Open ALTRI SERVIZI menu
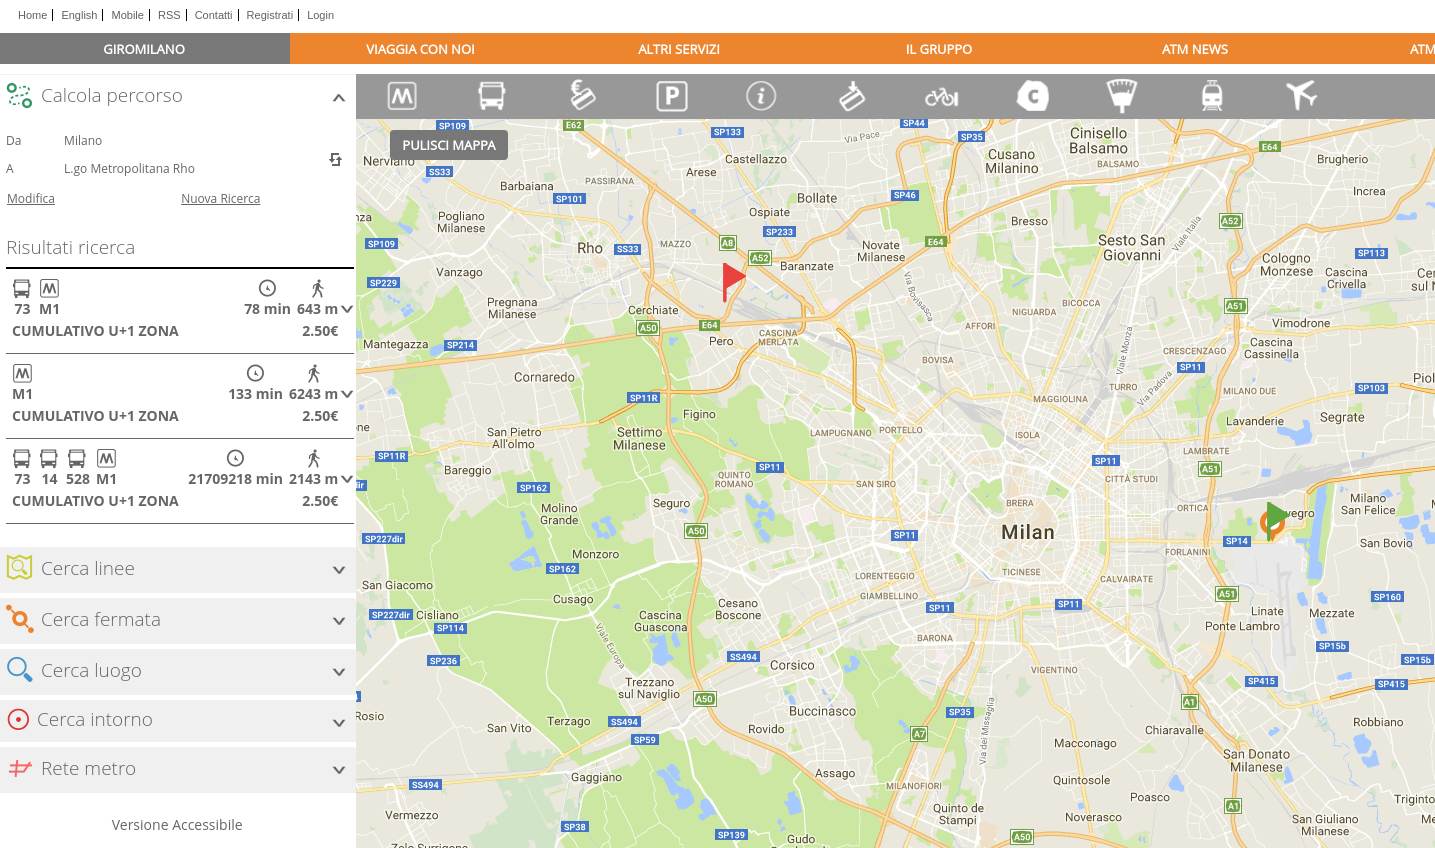Viewport: 1435px width, 848px height. pyautogui.click(x=679, y=49)
